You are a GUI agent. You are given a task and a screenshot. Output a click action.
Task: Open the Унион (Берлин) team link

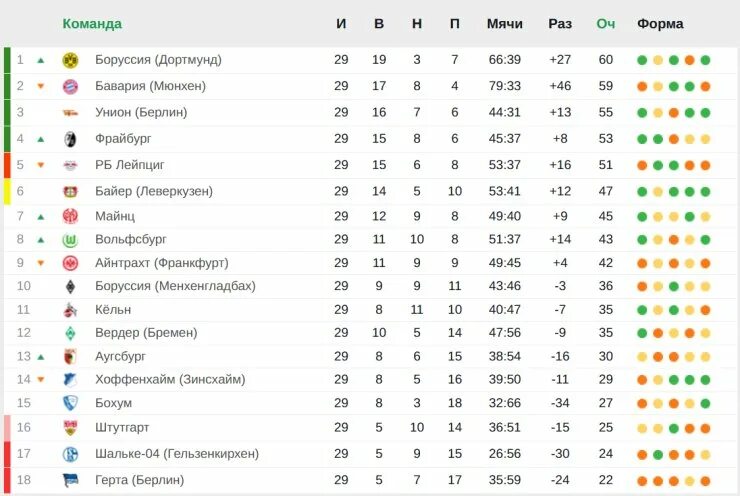point(141,112)
